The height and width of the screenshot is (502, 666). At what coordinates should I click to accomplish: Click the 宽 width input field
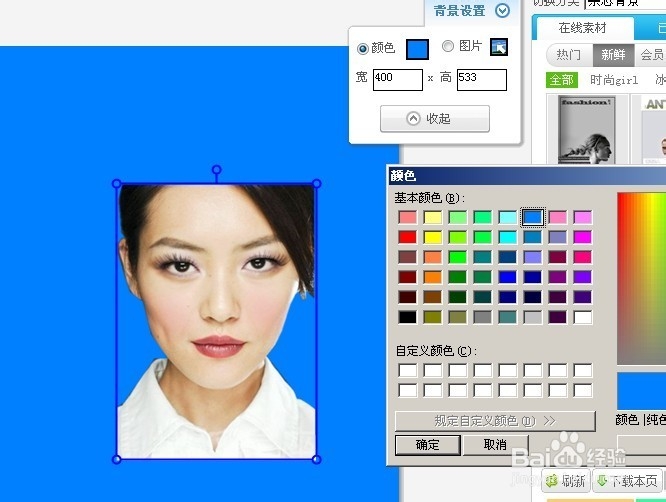click(398, 80)
